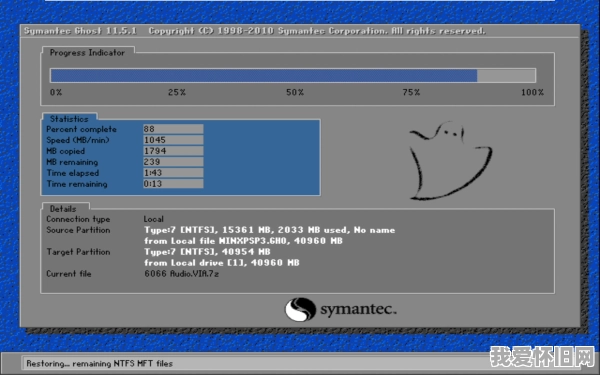Click the 'MB remaining' label
The height and width of the screenshot is (375, 600).
tap(72, 162)
